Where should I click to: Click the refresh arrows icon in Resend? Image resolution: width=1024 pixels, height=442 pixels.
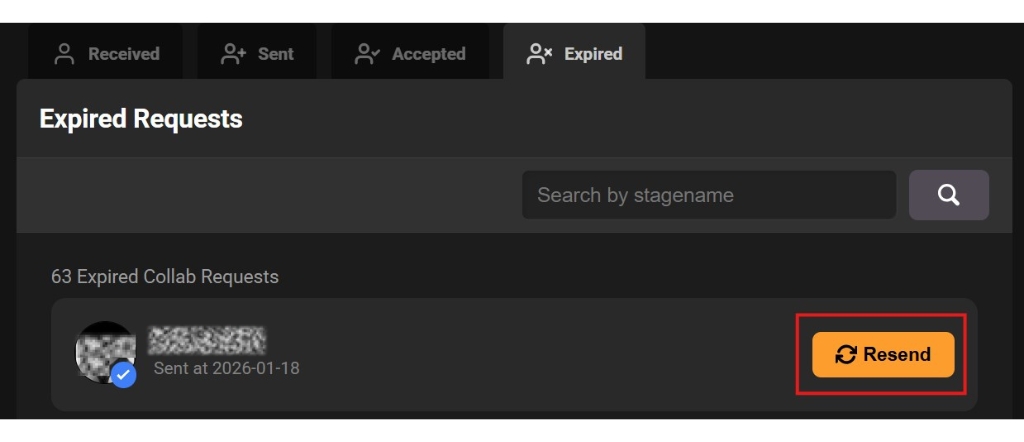[x=846, y=354]
